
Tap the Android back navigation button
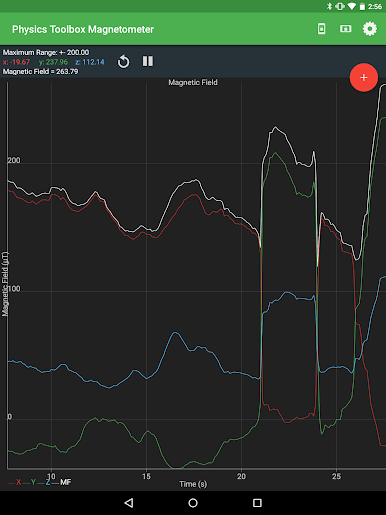coord(129,503)
